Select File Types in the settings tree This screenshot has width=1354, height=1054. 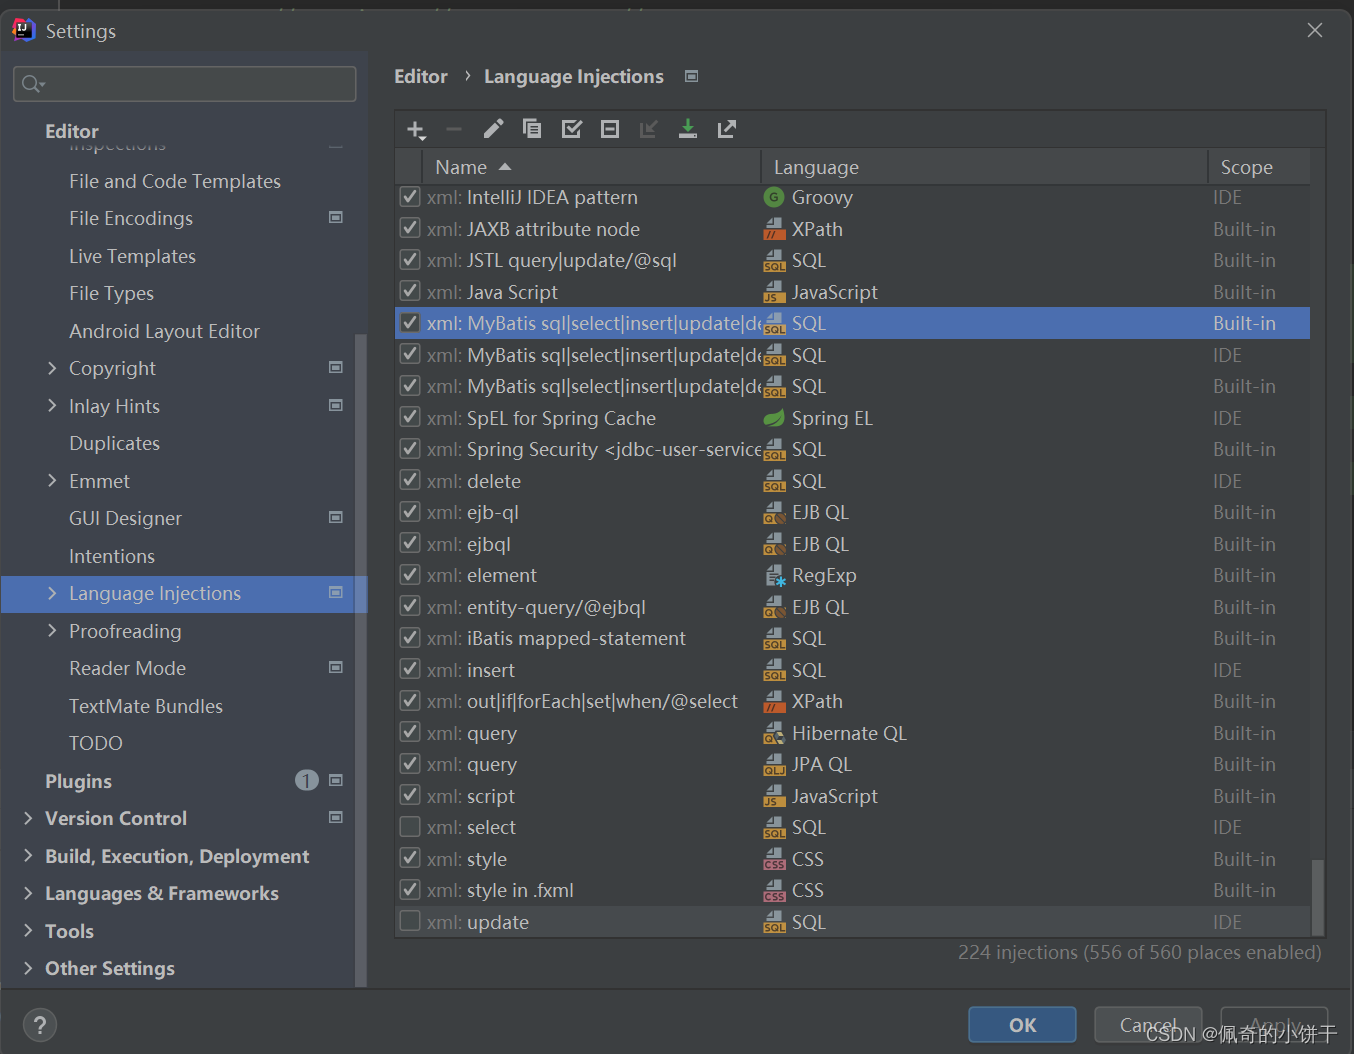click(111, 293)
